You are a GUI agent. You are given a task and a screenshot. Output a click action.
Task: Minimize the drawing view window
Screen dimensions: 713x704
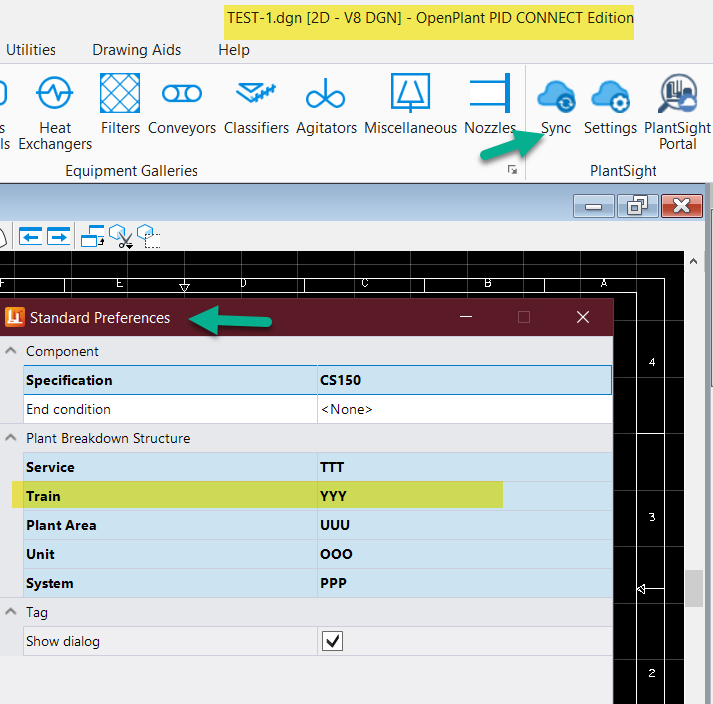coord(593,206)
